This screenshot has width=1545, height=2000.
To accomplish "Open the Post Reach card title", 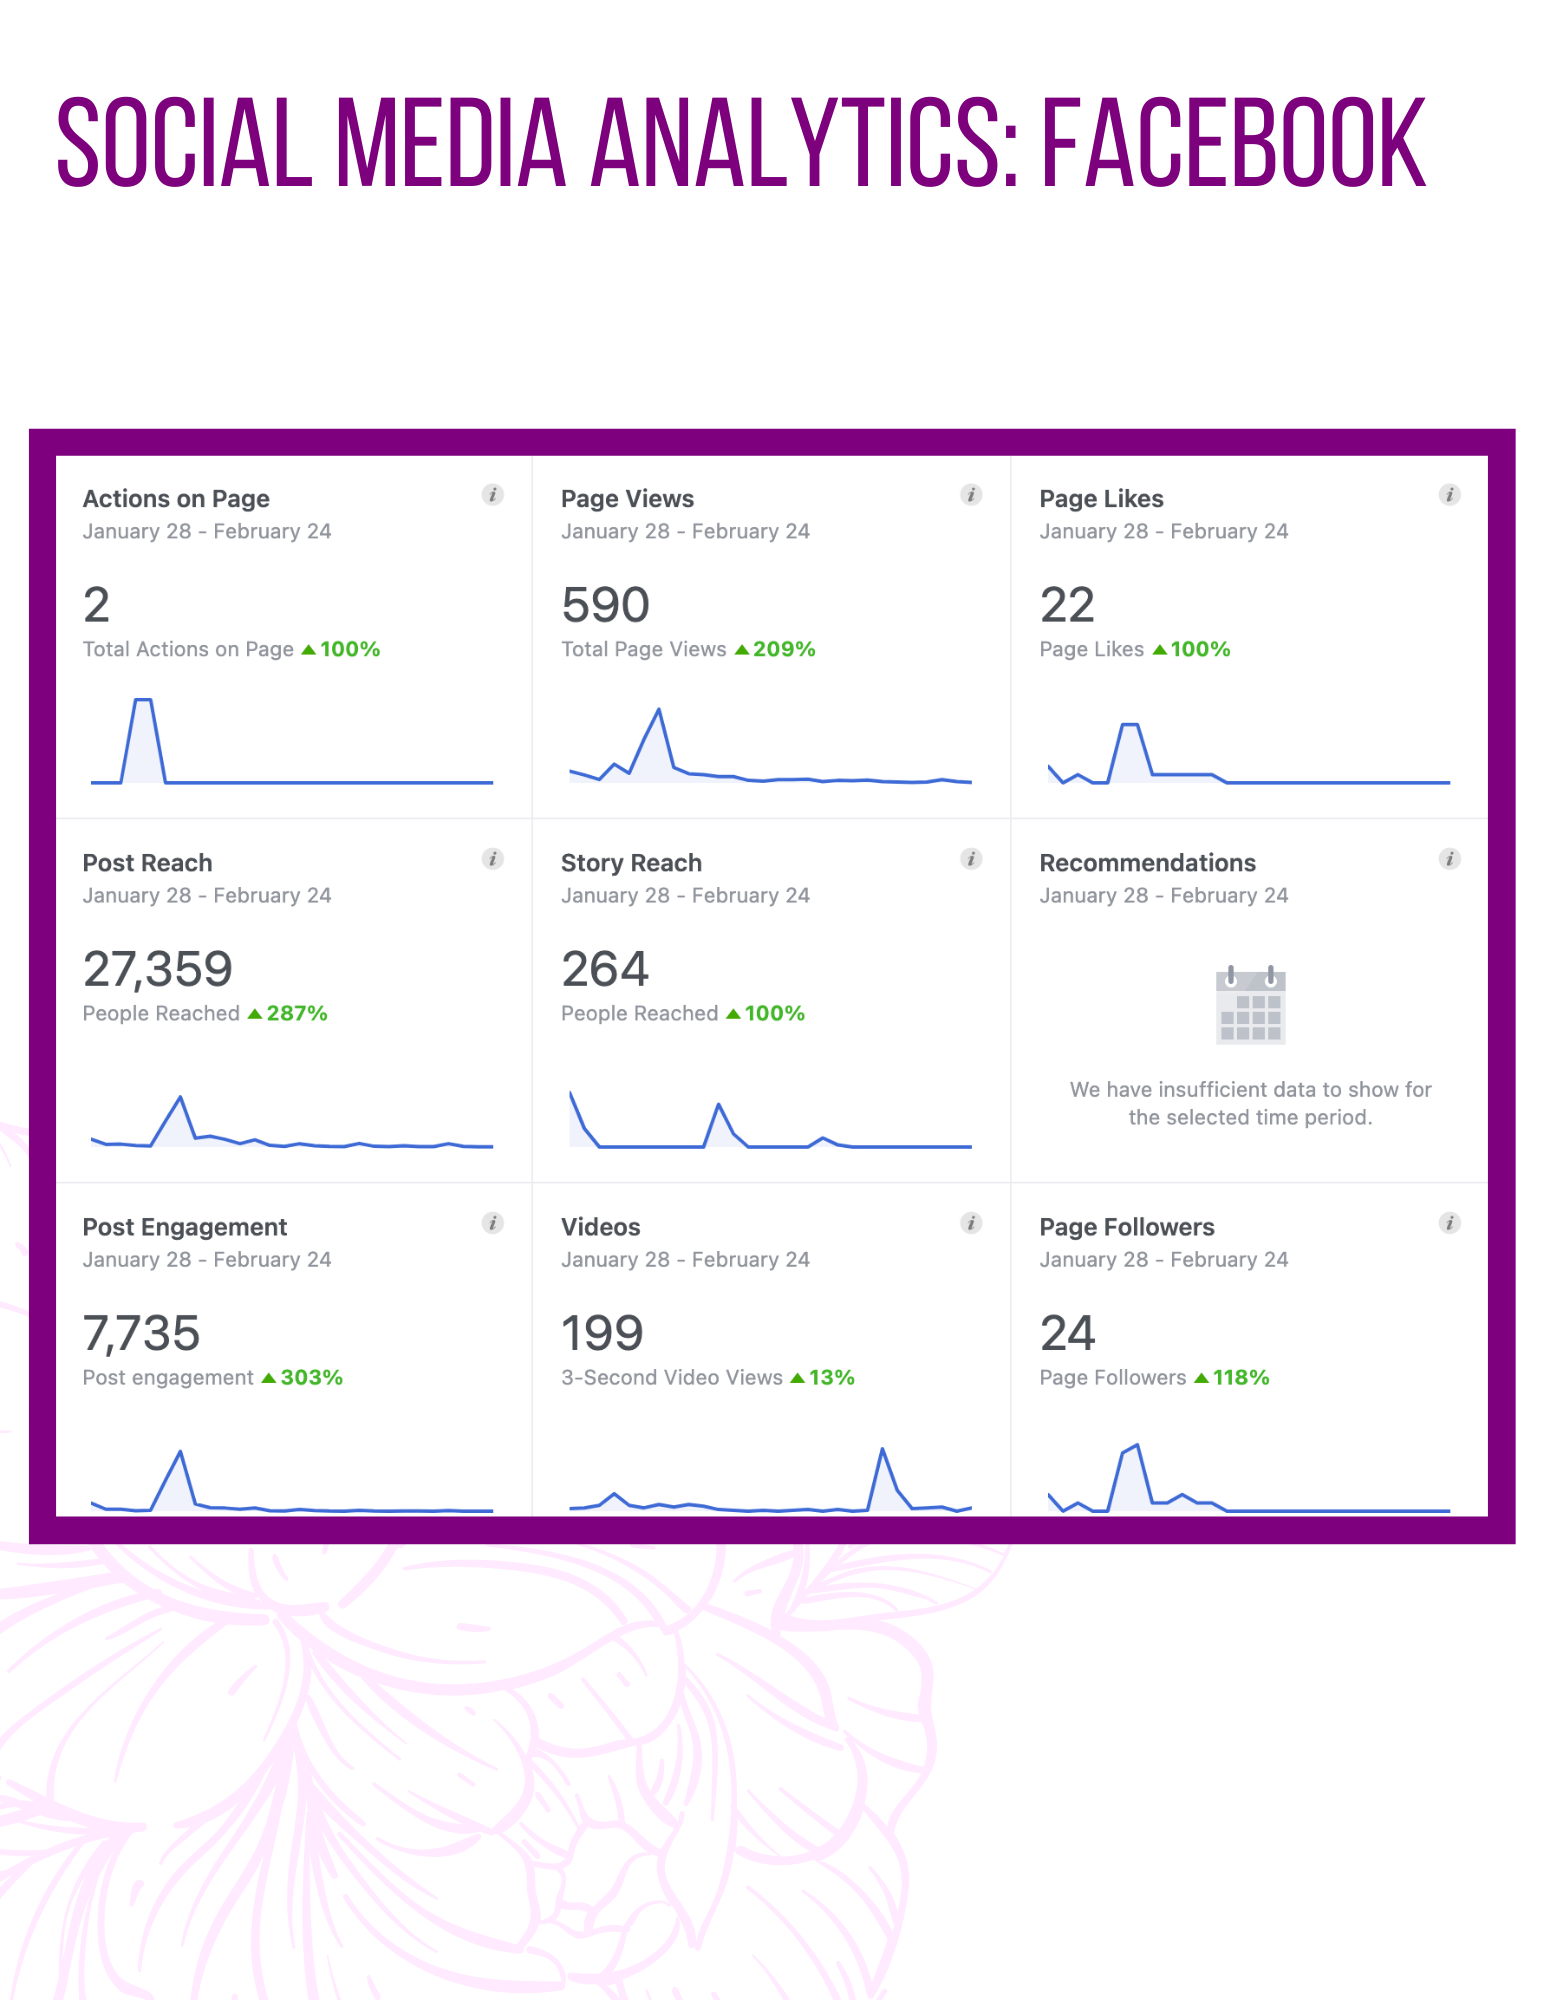I will pos(147,862).
